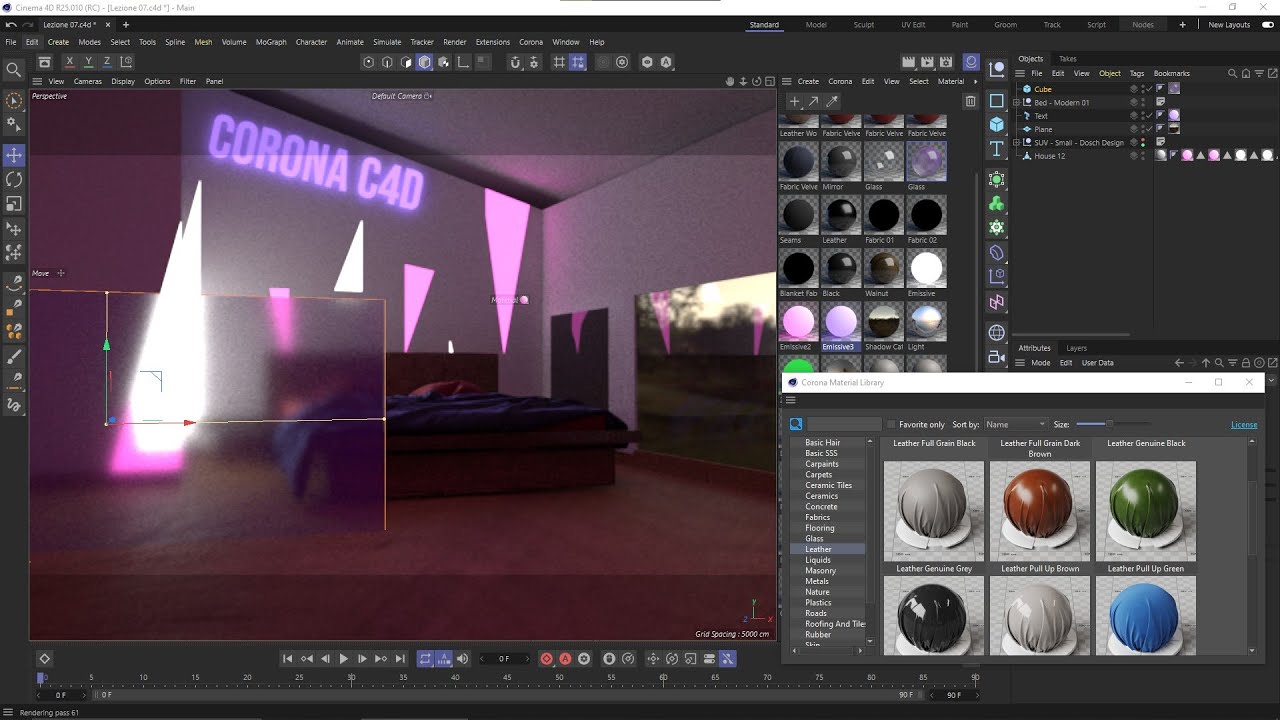This screenshot has width=1280, height=720.
Task: Select the Metals category in library list
Action: (817, 581)
